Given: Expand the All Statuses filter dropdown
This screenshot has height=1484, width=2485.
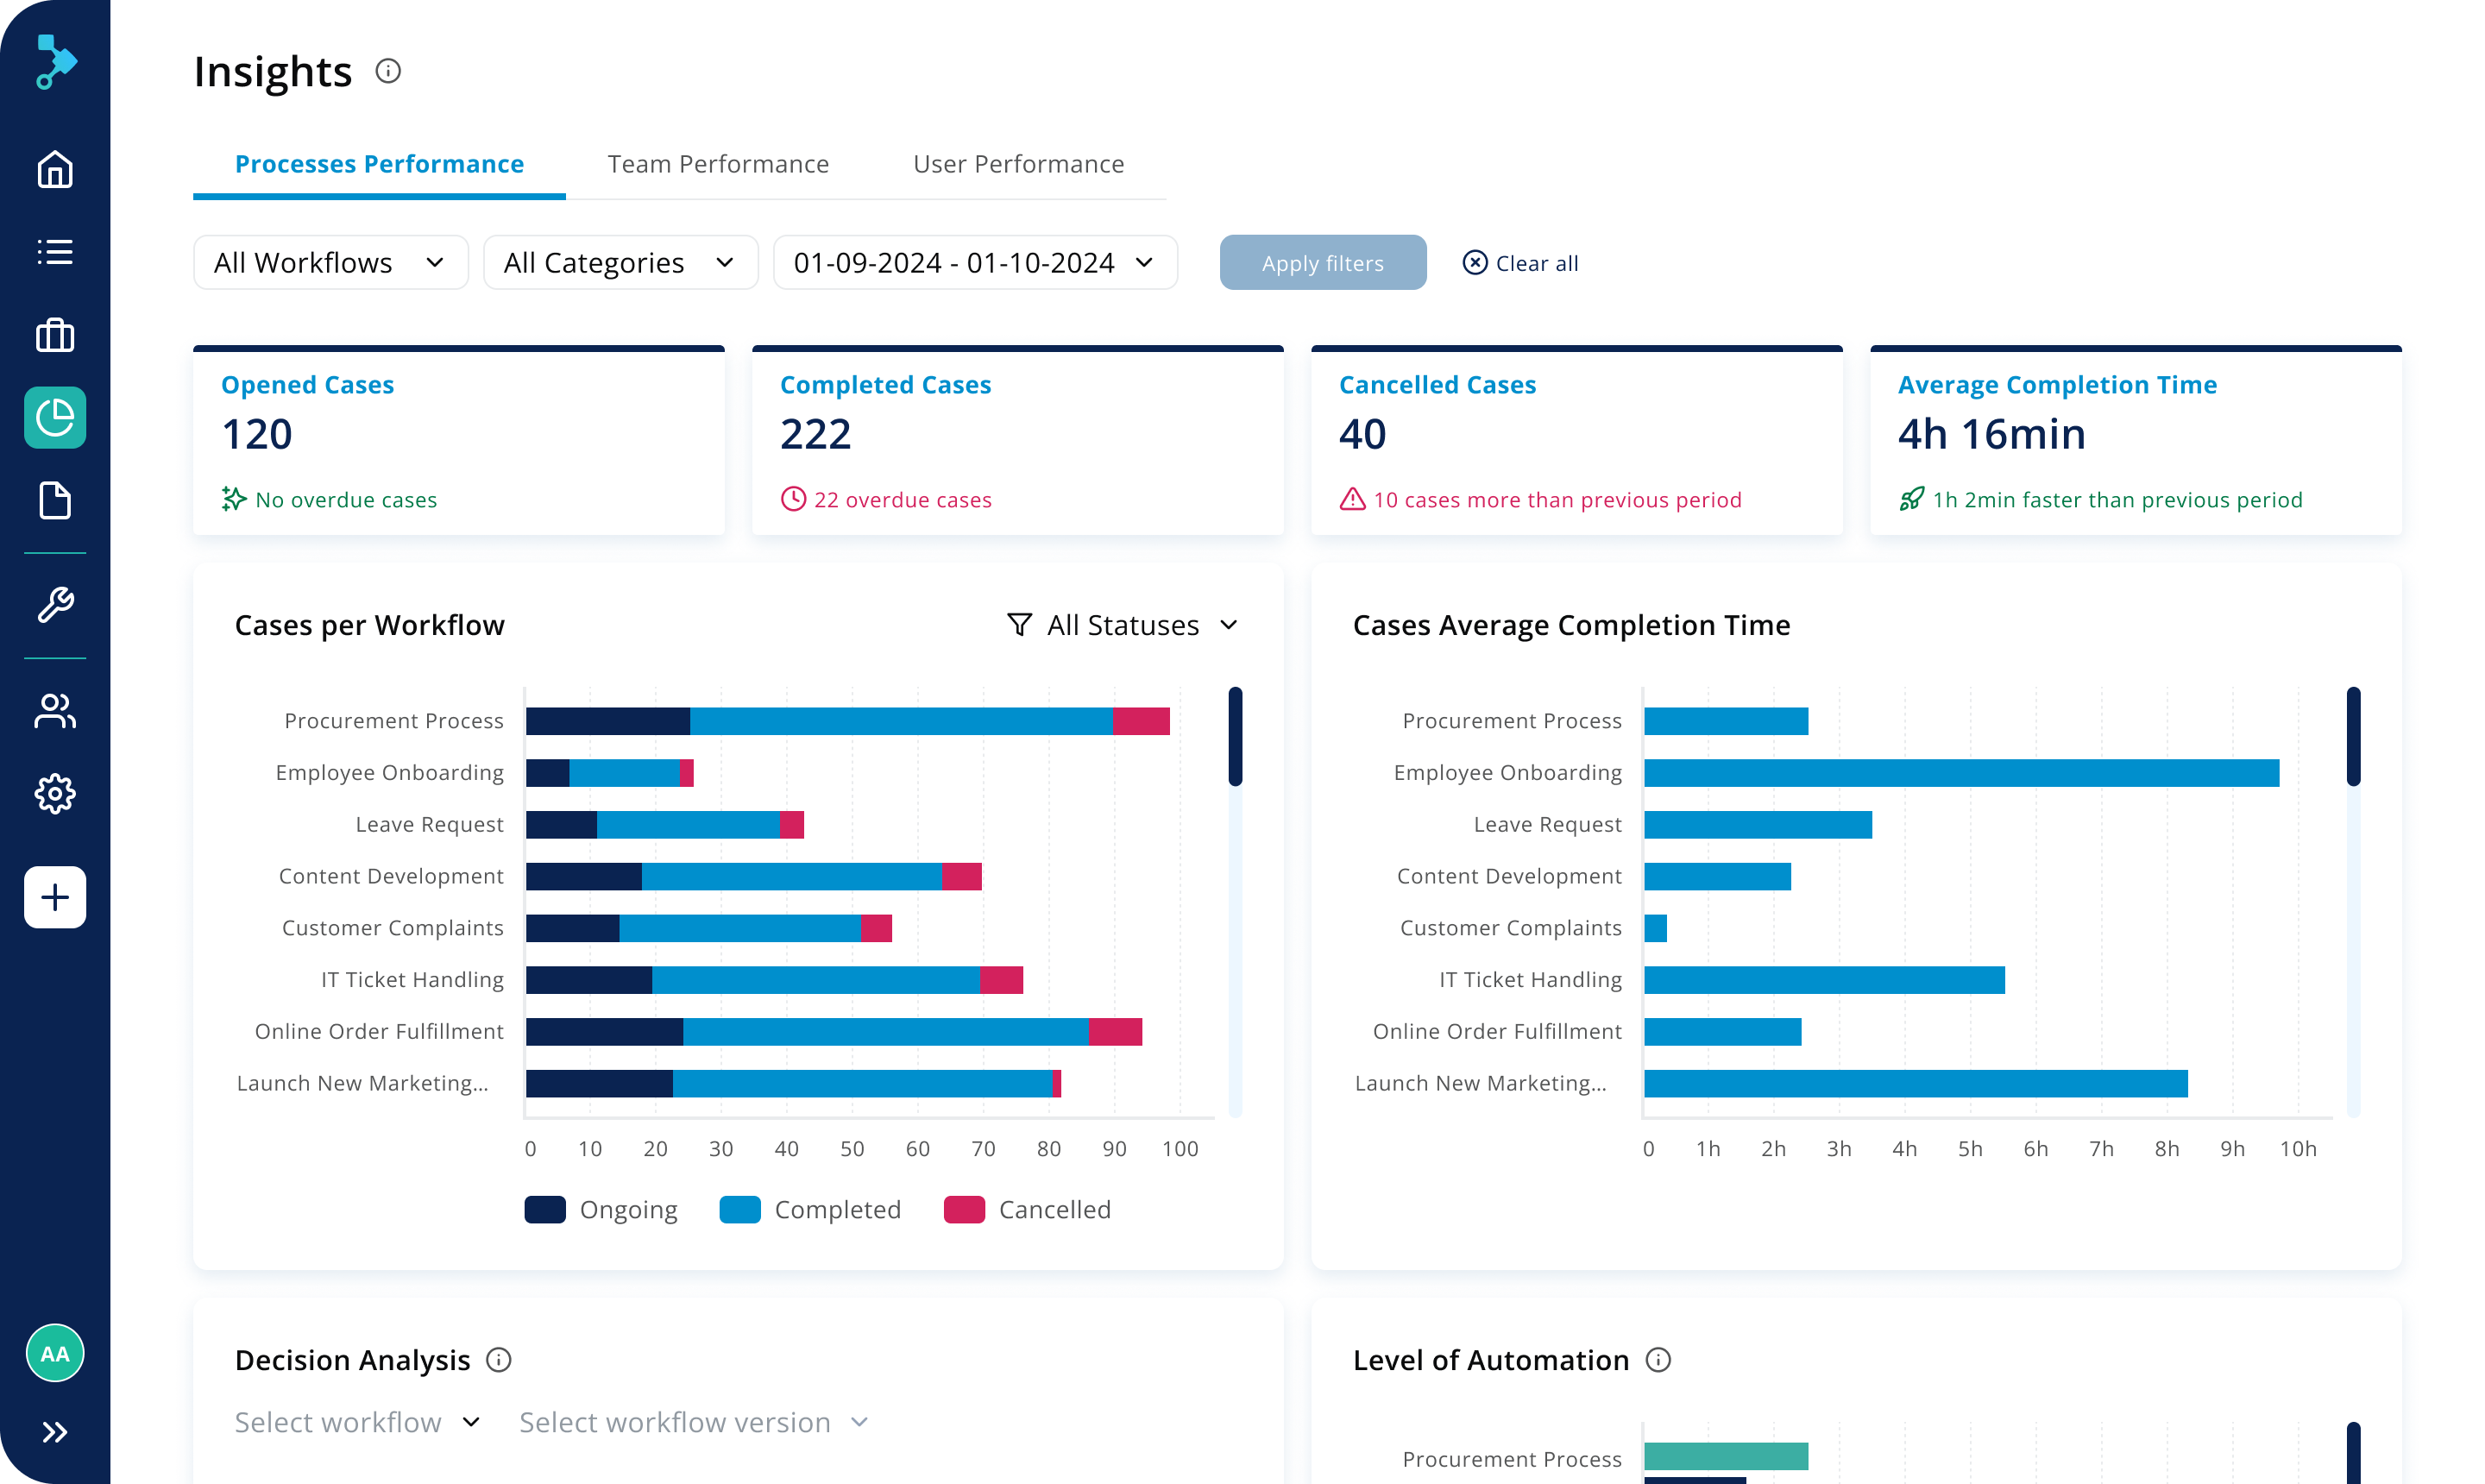Looking at the screenshot, I should tap(1122, 625).
